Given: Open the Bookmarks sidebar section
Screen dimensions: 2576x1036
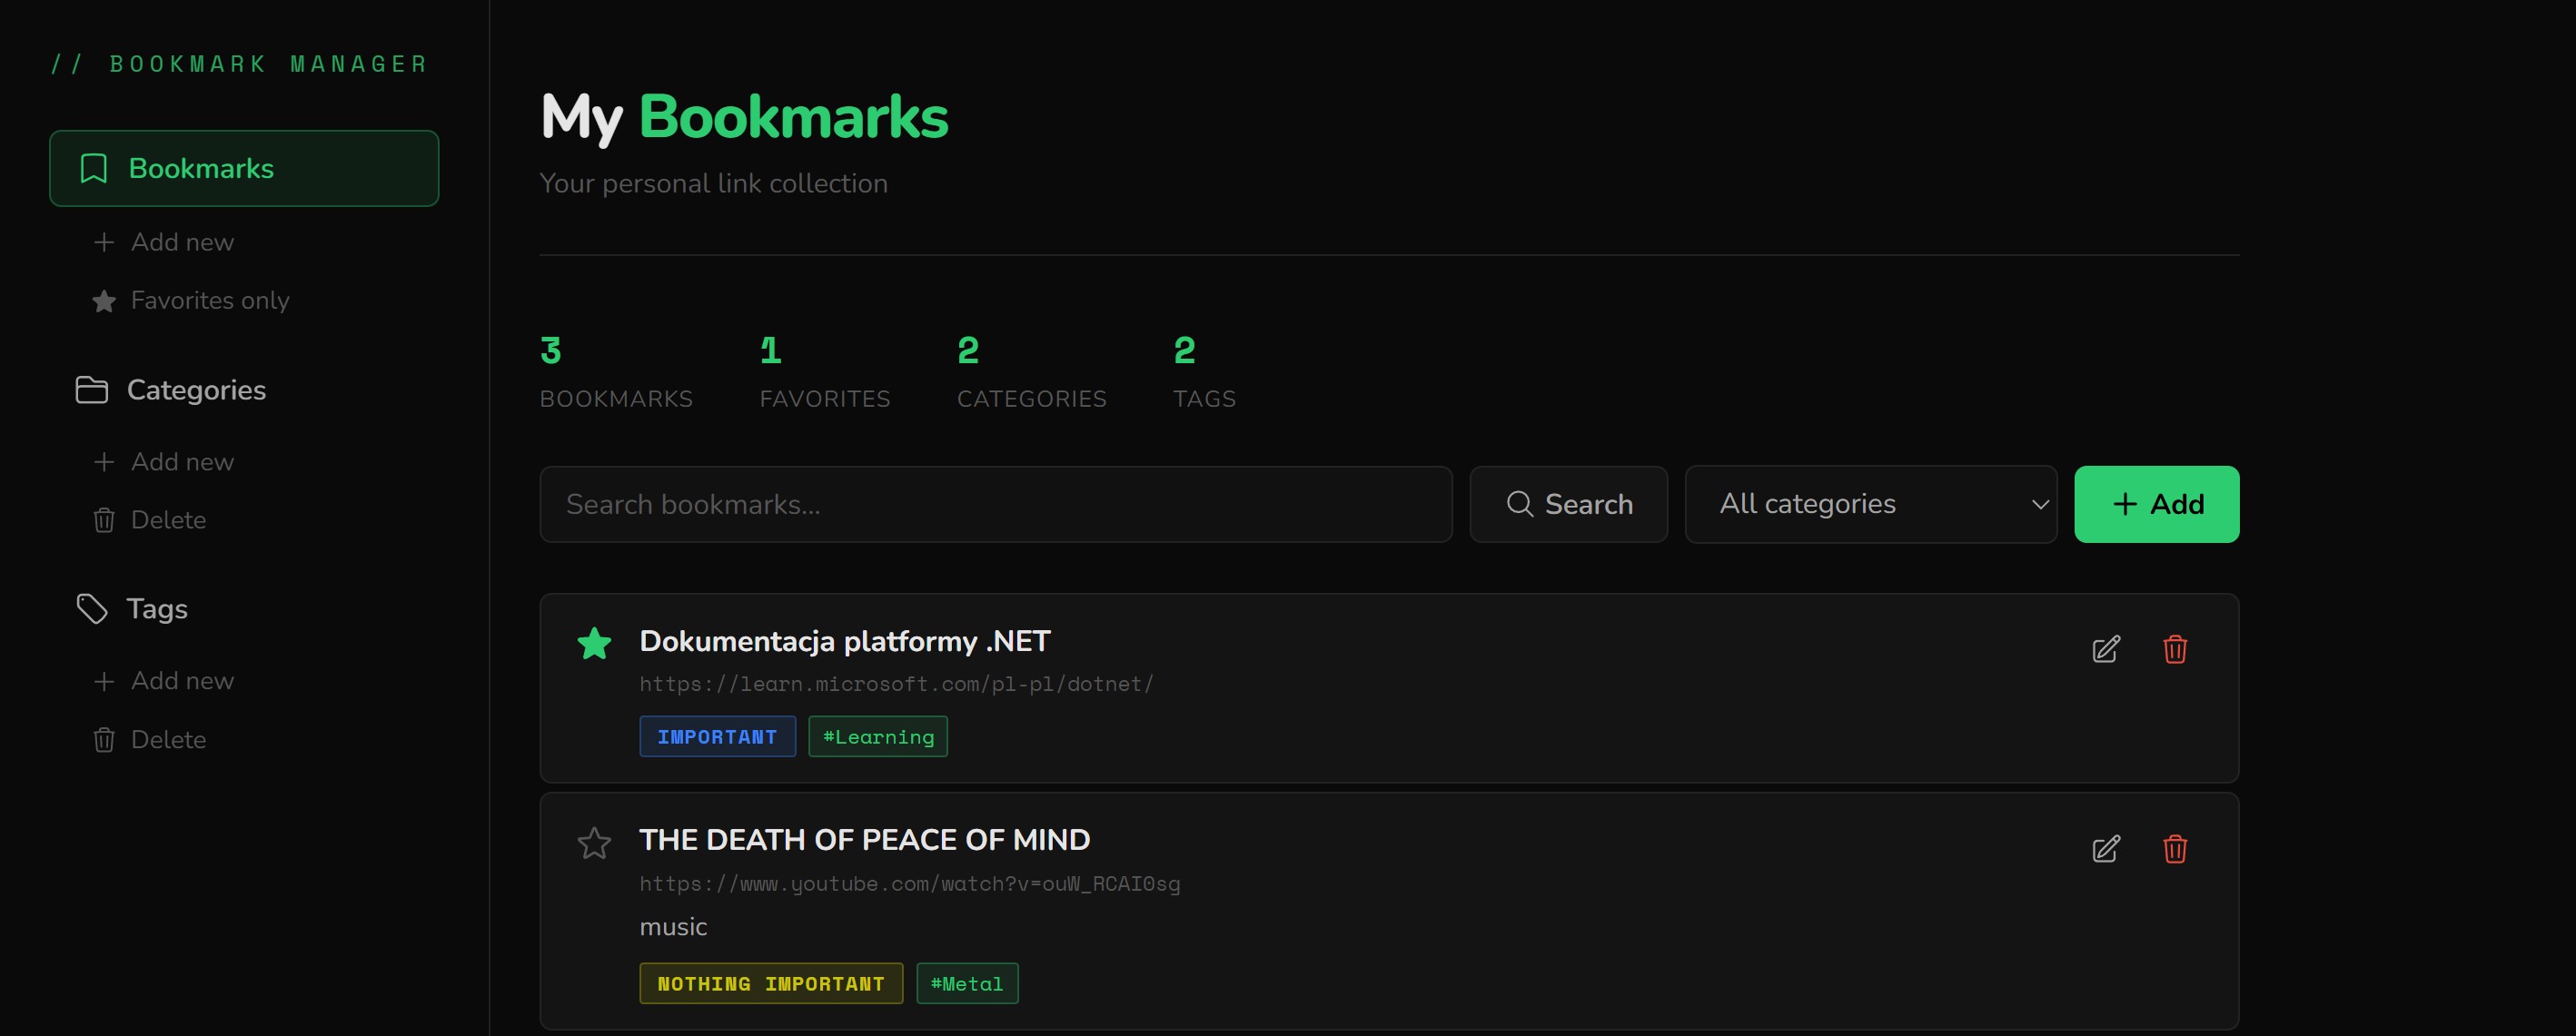Looking at the screenshot, I should click(x=244, y=168).
